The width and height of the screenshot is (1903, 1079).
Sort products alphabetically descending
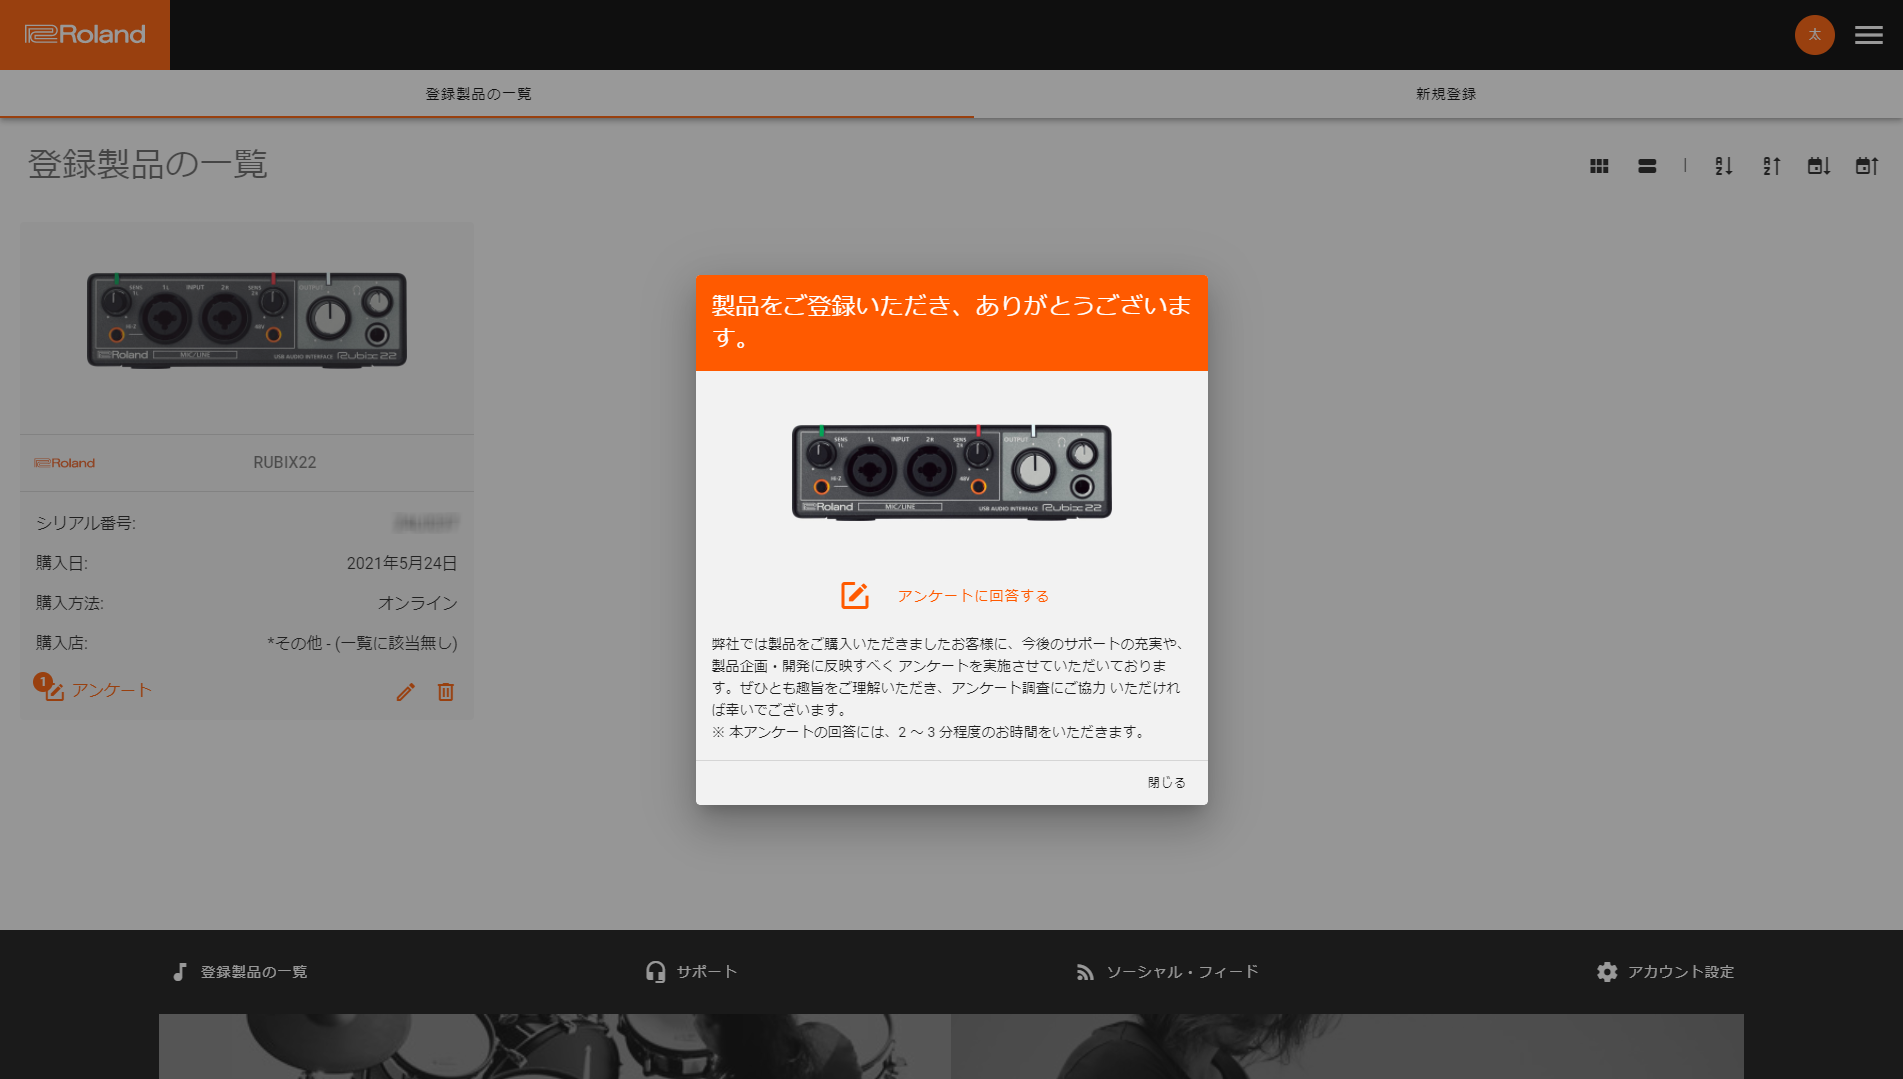point(1771,166)
